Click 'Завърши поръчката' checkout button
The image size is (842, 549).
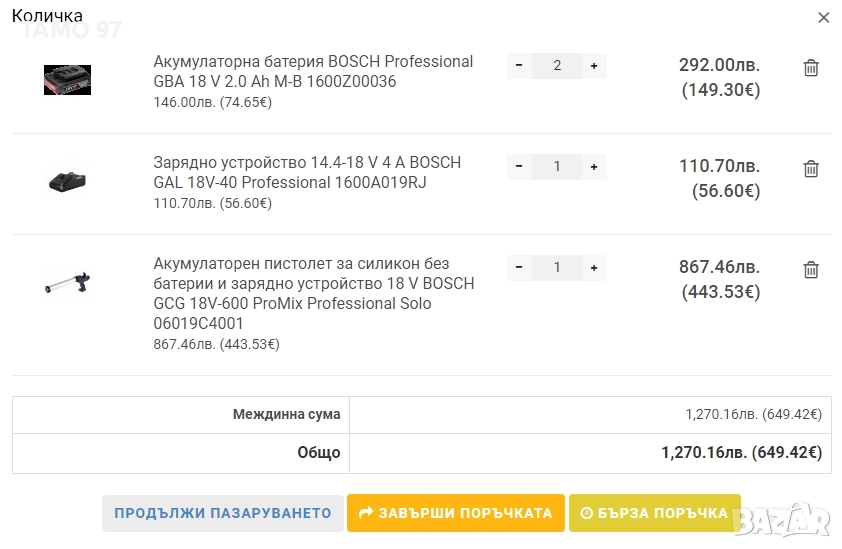coord(455,513)
